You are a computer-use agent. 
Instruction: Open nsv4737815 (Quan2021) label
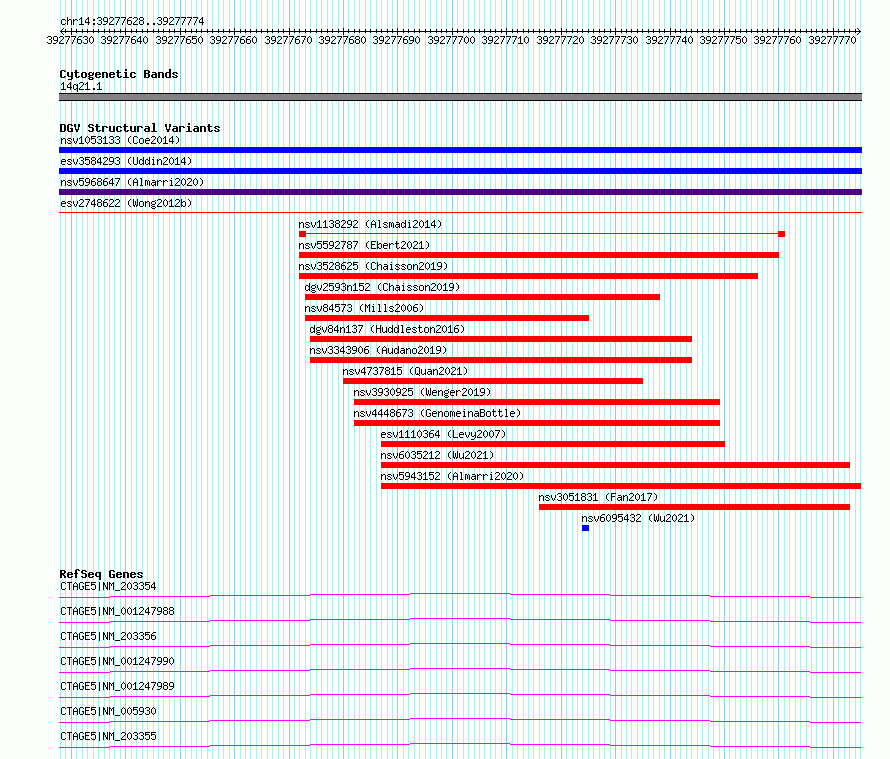coord(405,371)
